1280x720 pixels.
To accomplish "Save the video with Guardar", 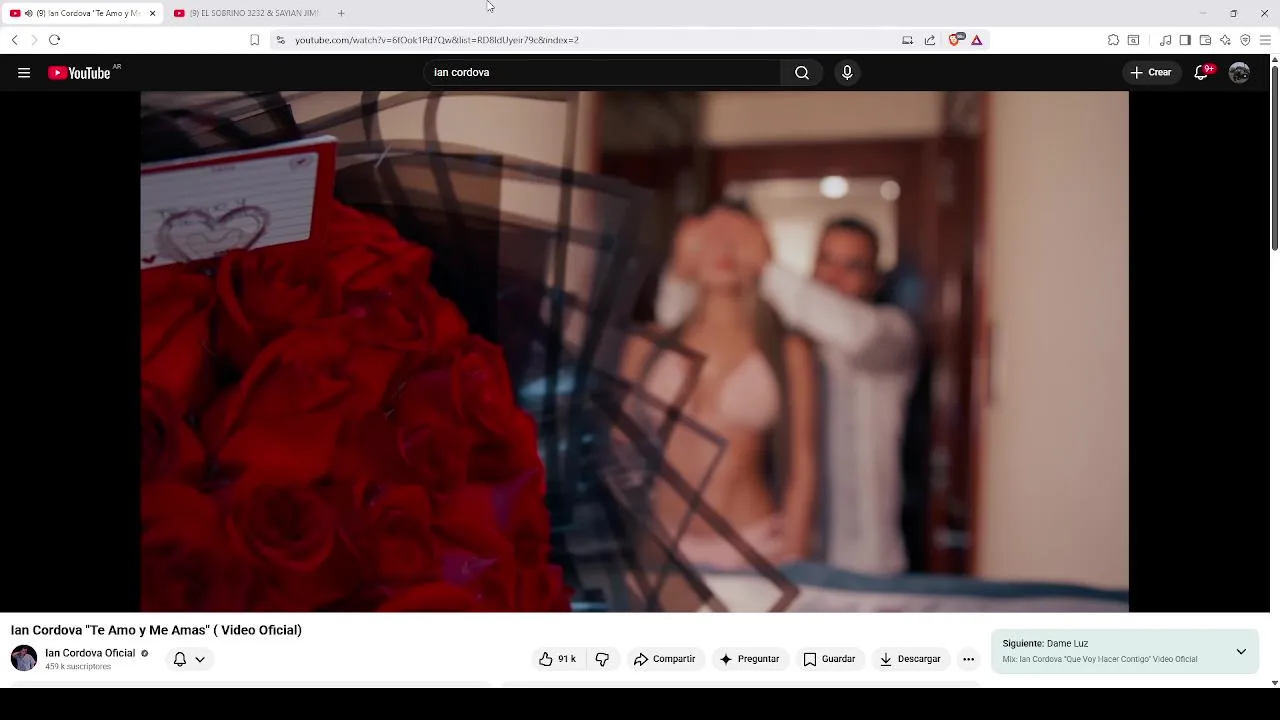I will 829,659.
